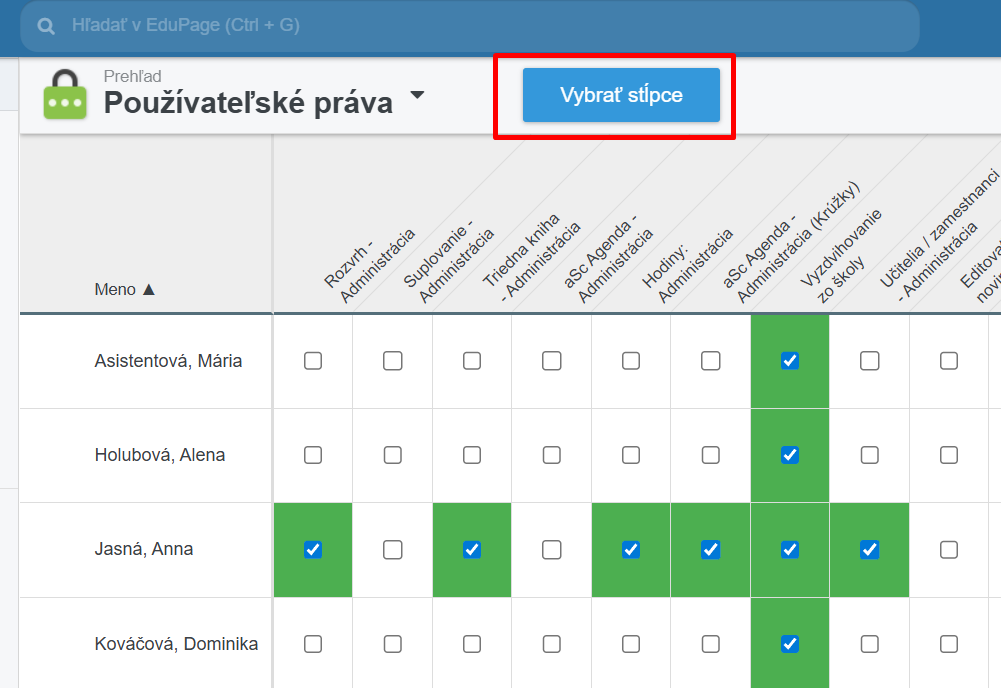Click the magnifier icon in the search bar
The image size is (1001, 688).
click(46, 26)
